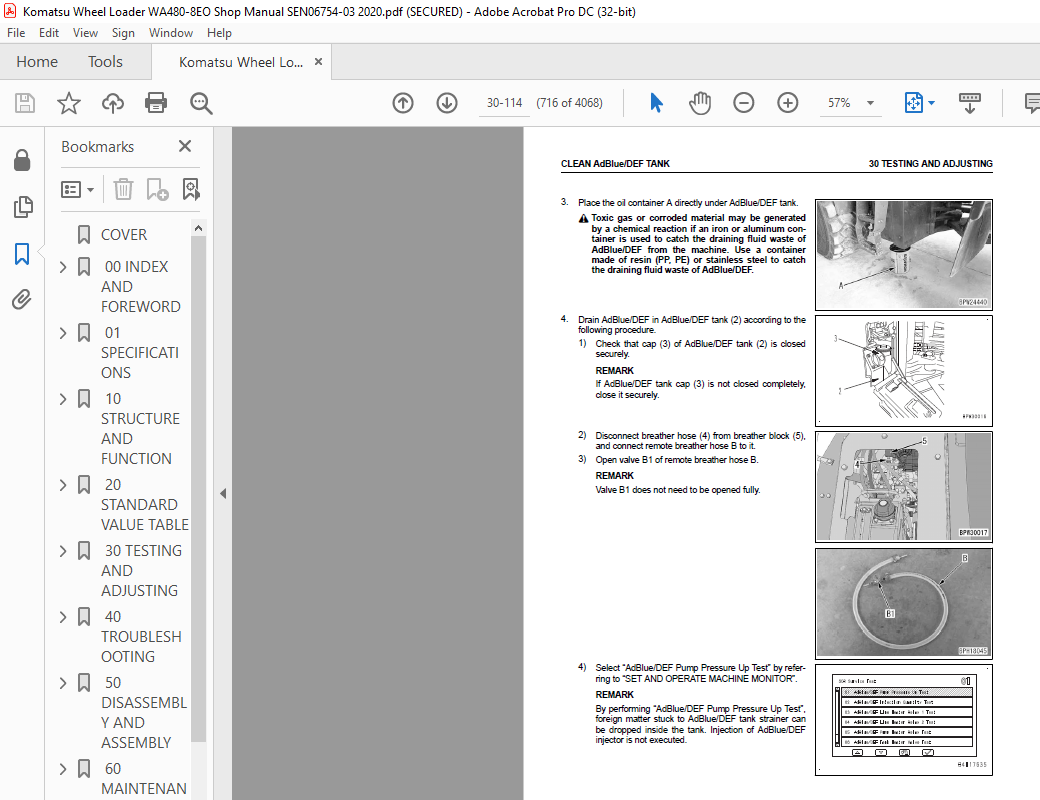Click the Save file icon

coord(25,103)
